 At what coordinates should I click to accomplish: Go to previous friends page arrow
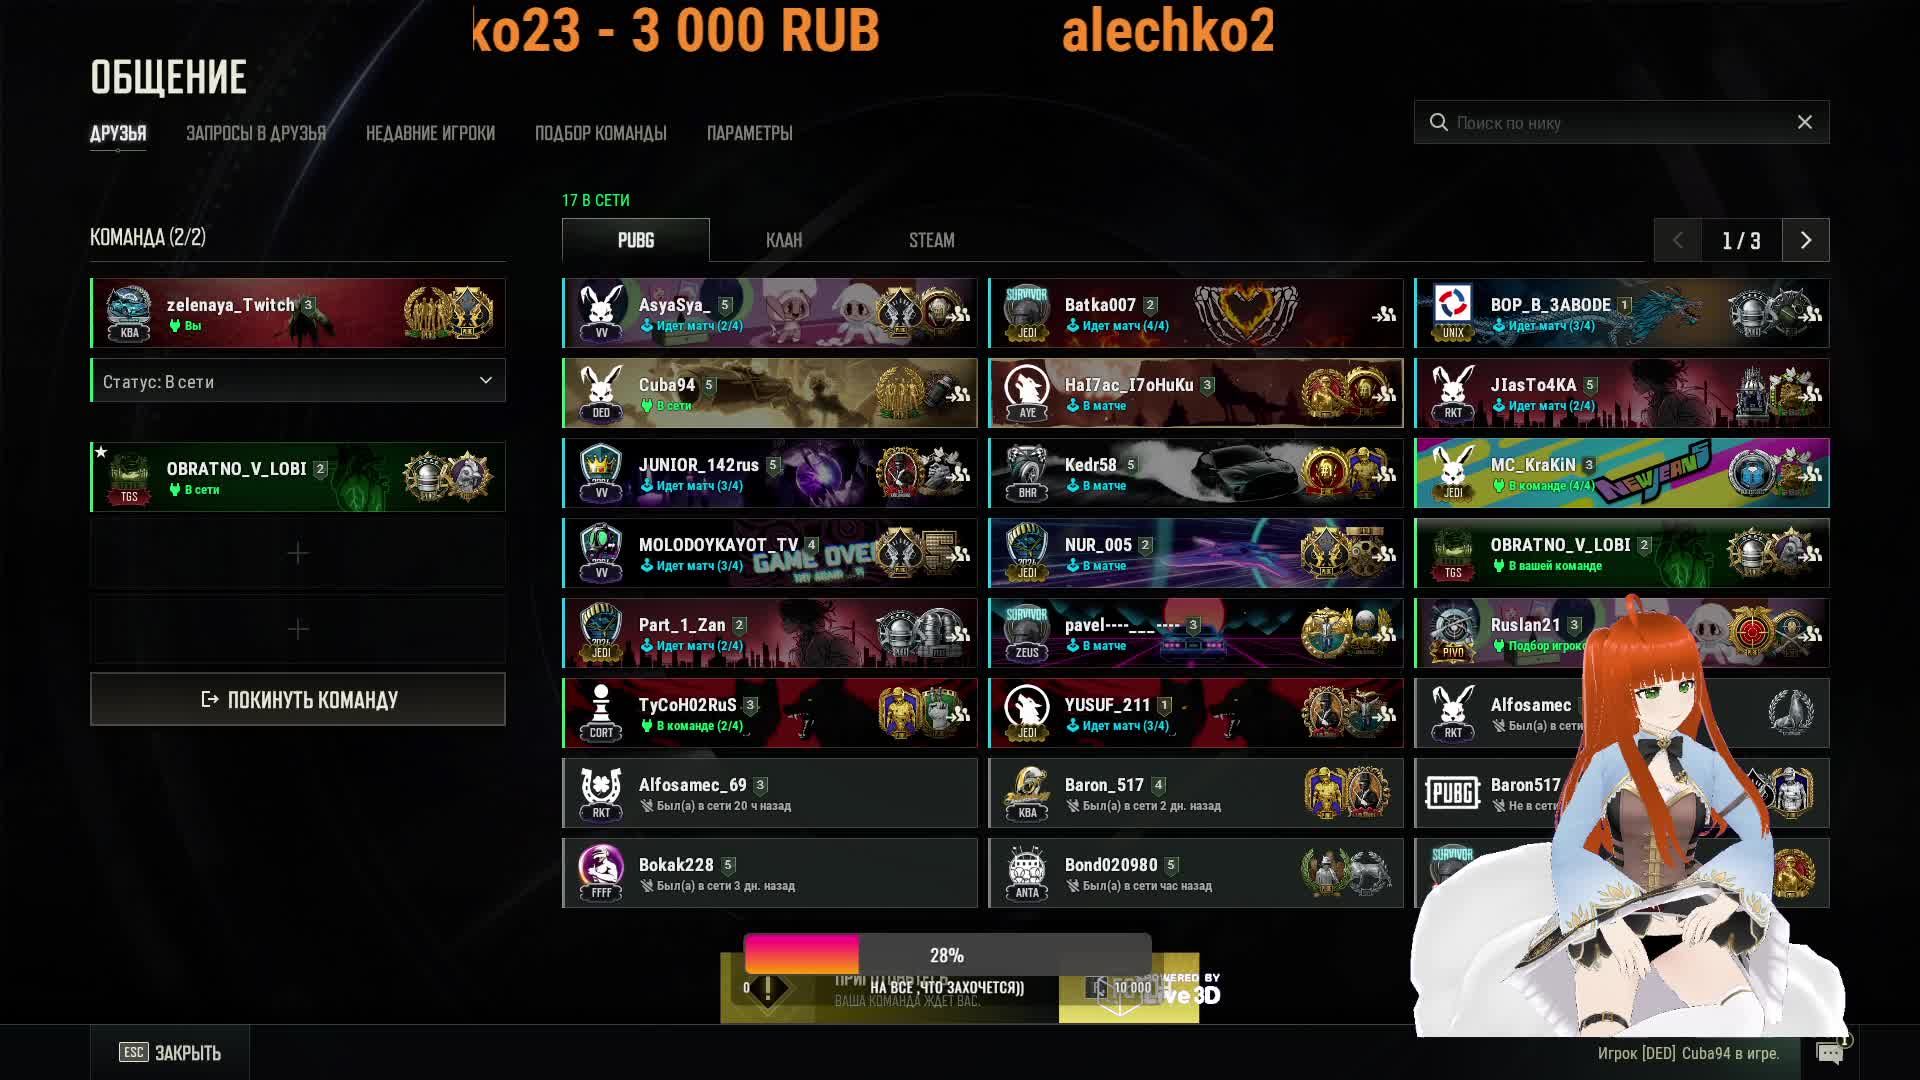coord(1678,240)
